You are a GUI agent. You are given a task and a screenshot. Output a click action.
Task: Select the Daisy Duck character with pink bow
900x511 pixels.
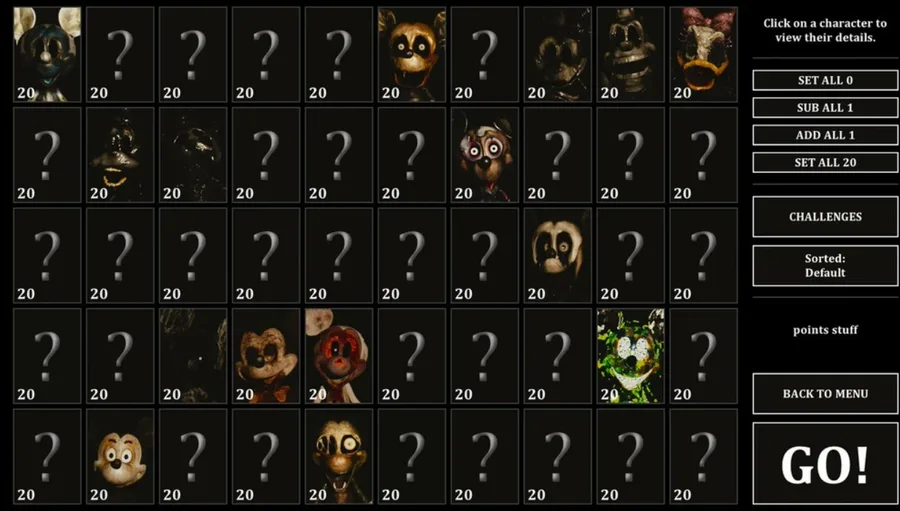703,55
